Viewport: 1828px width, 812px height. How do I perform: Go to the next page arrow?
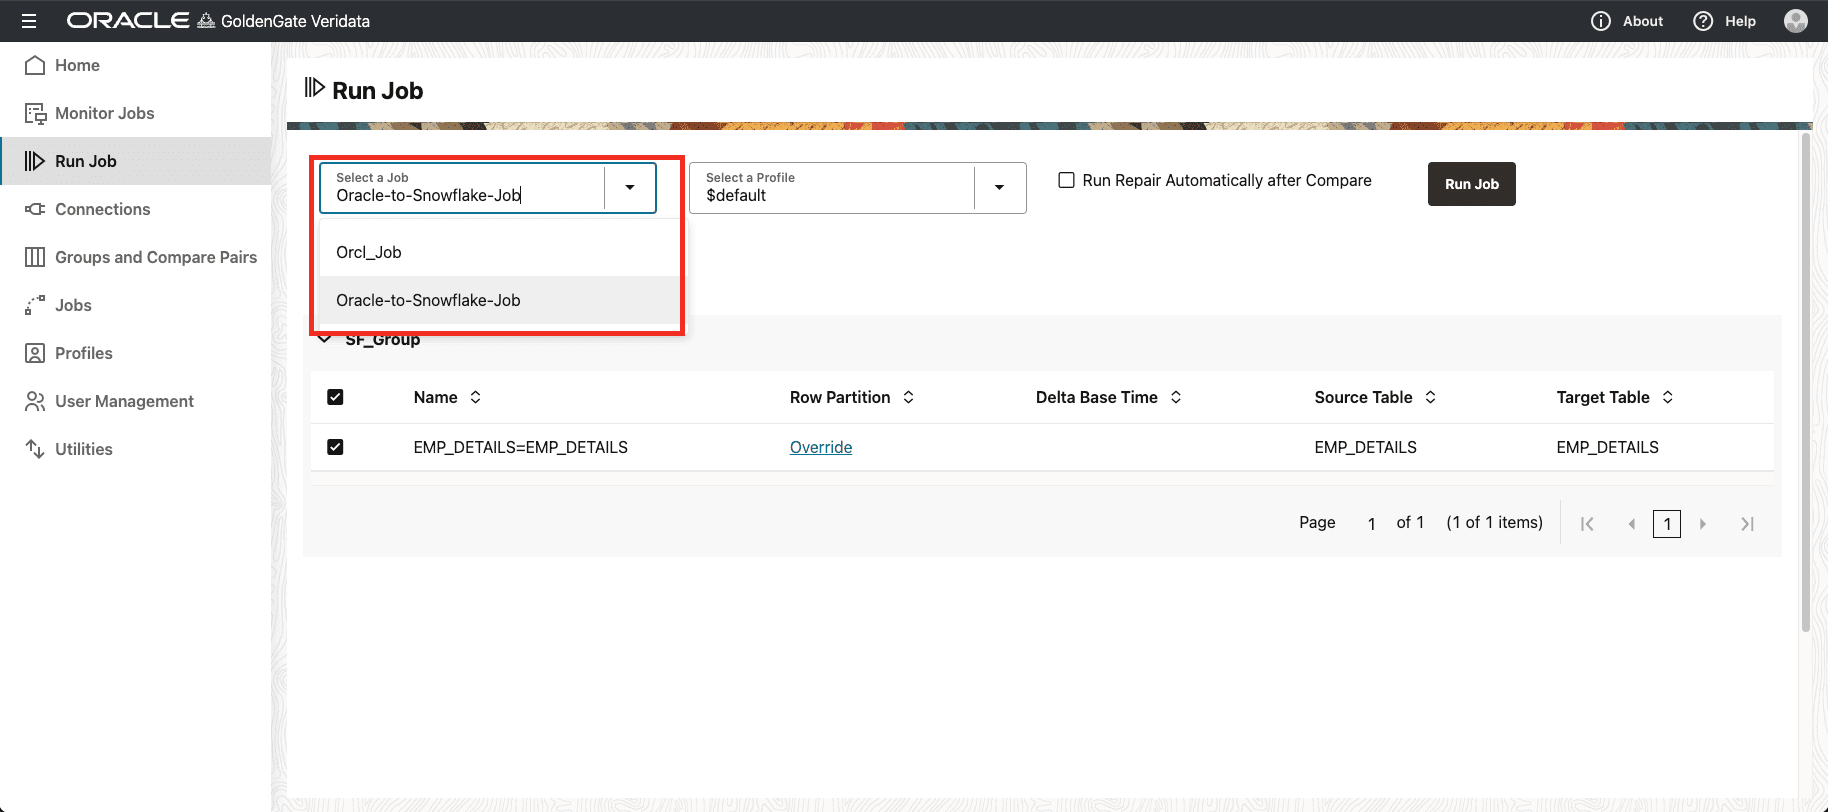1703,524
